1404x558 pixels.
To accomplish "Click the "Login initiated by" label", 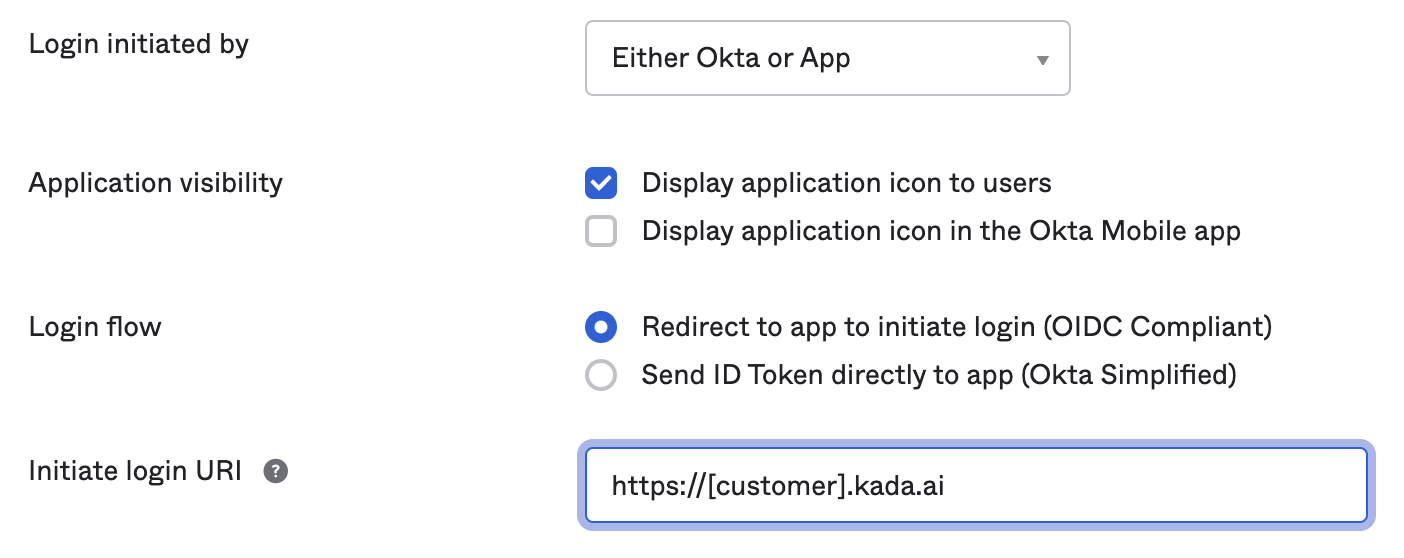I will (x=139, y=45).
